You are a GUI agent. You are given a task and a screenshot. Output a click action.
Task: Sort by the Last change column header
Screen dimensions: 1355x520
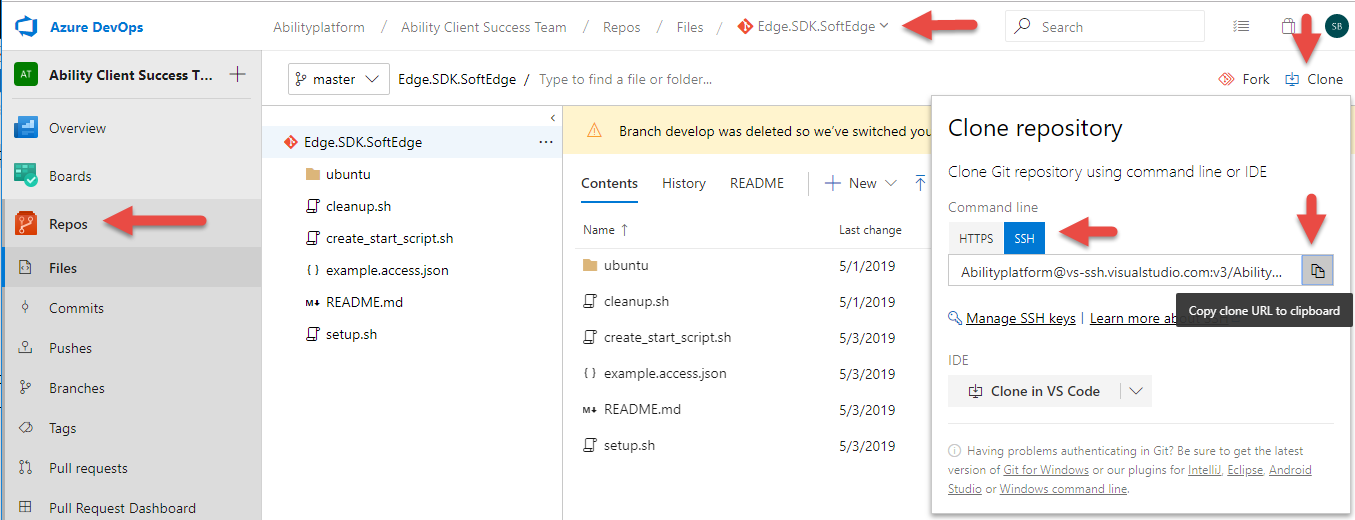point(870,229)
